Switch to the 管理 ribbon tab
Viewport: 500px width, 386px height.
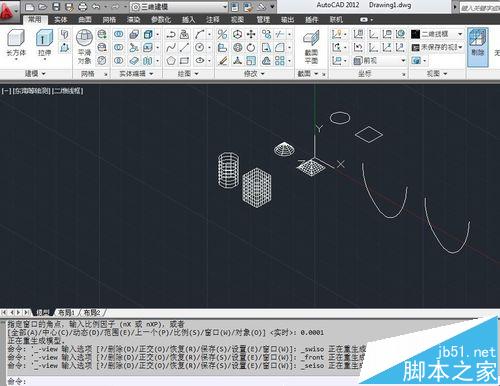[263, 20]
